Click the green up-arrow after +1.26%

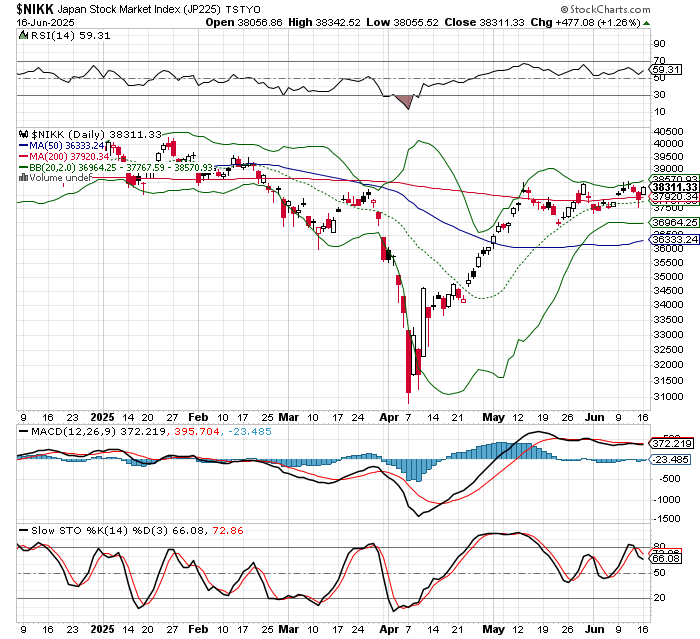pos(646,23)
